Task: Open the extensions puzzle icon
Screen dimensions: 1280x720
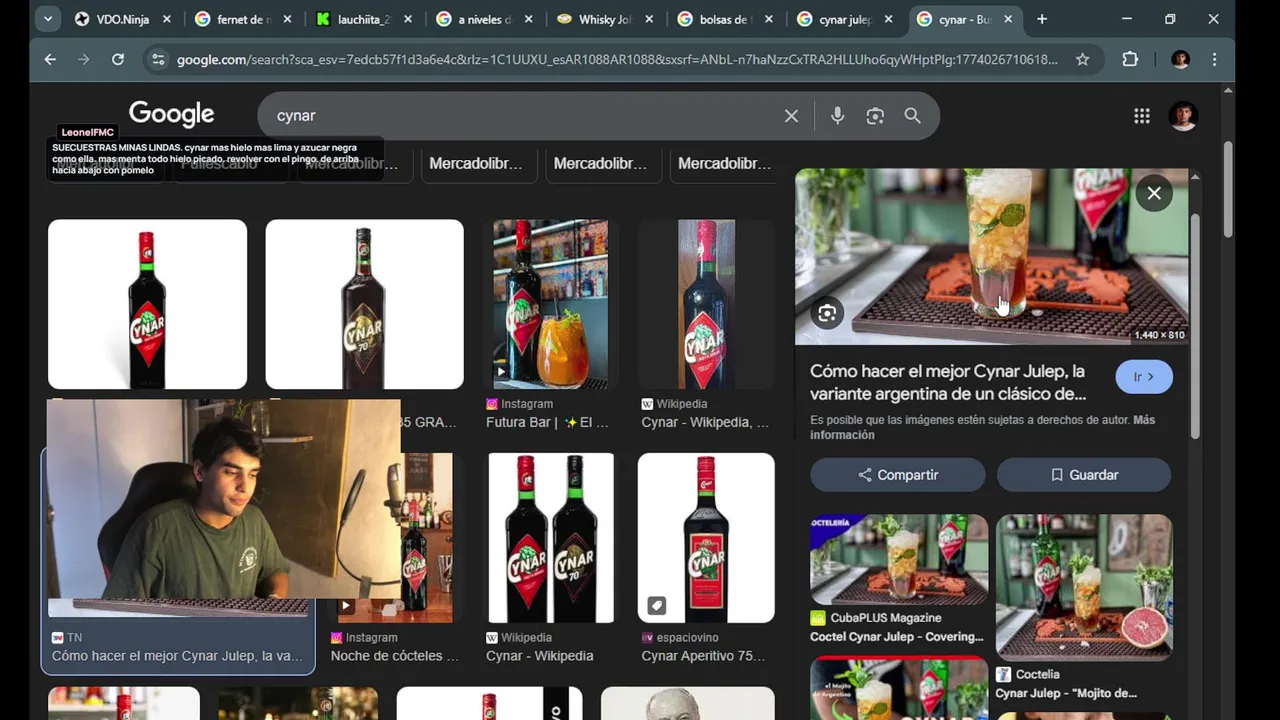Action: [1130, 59]
